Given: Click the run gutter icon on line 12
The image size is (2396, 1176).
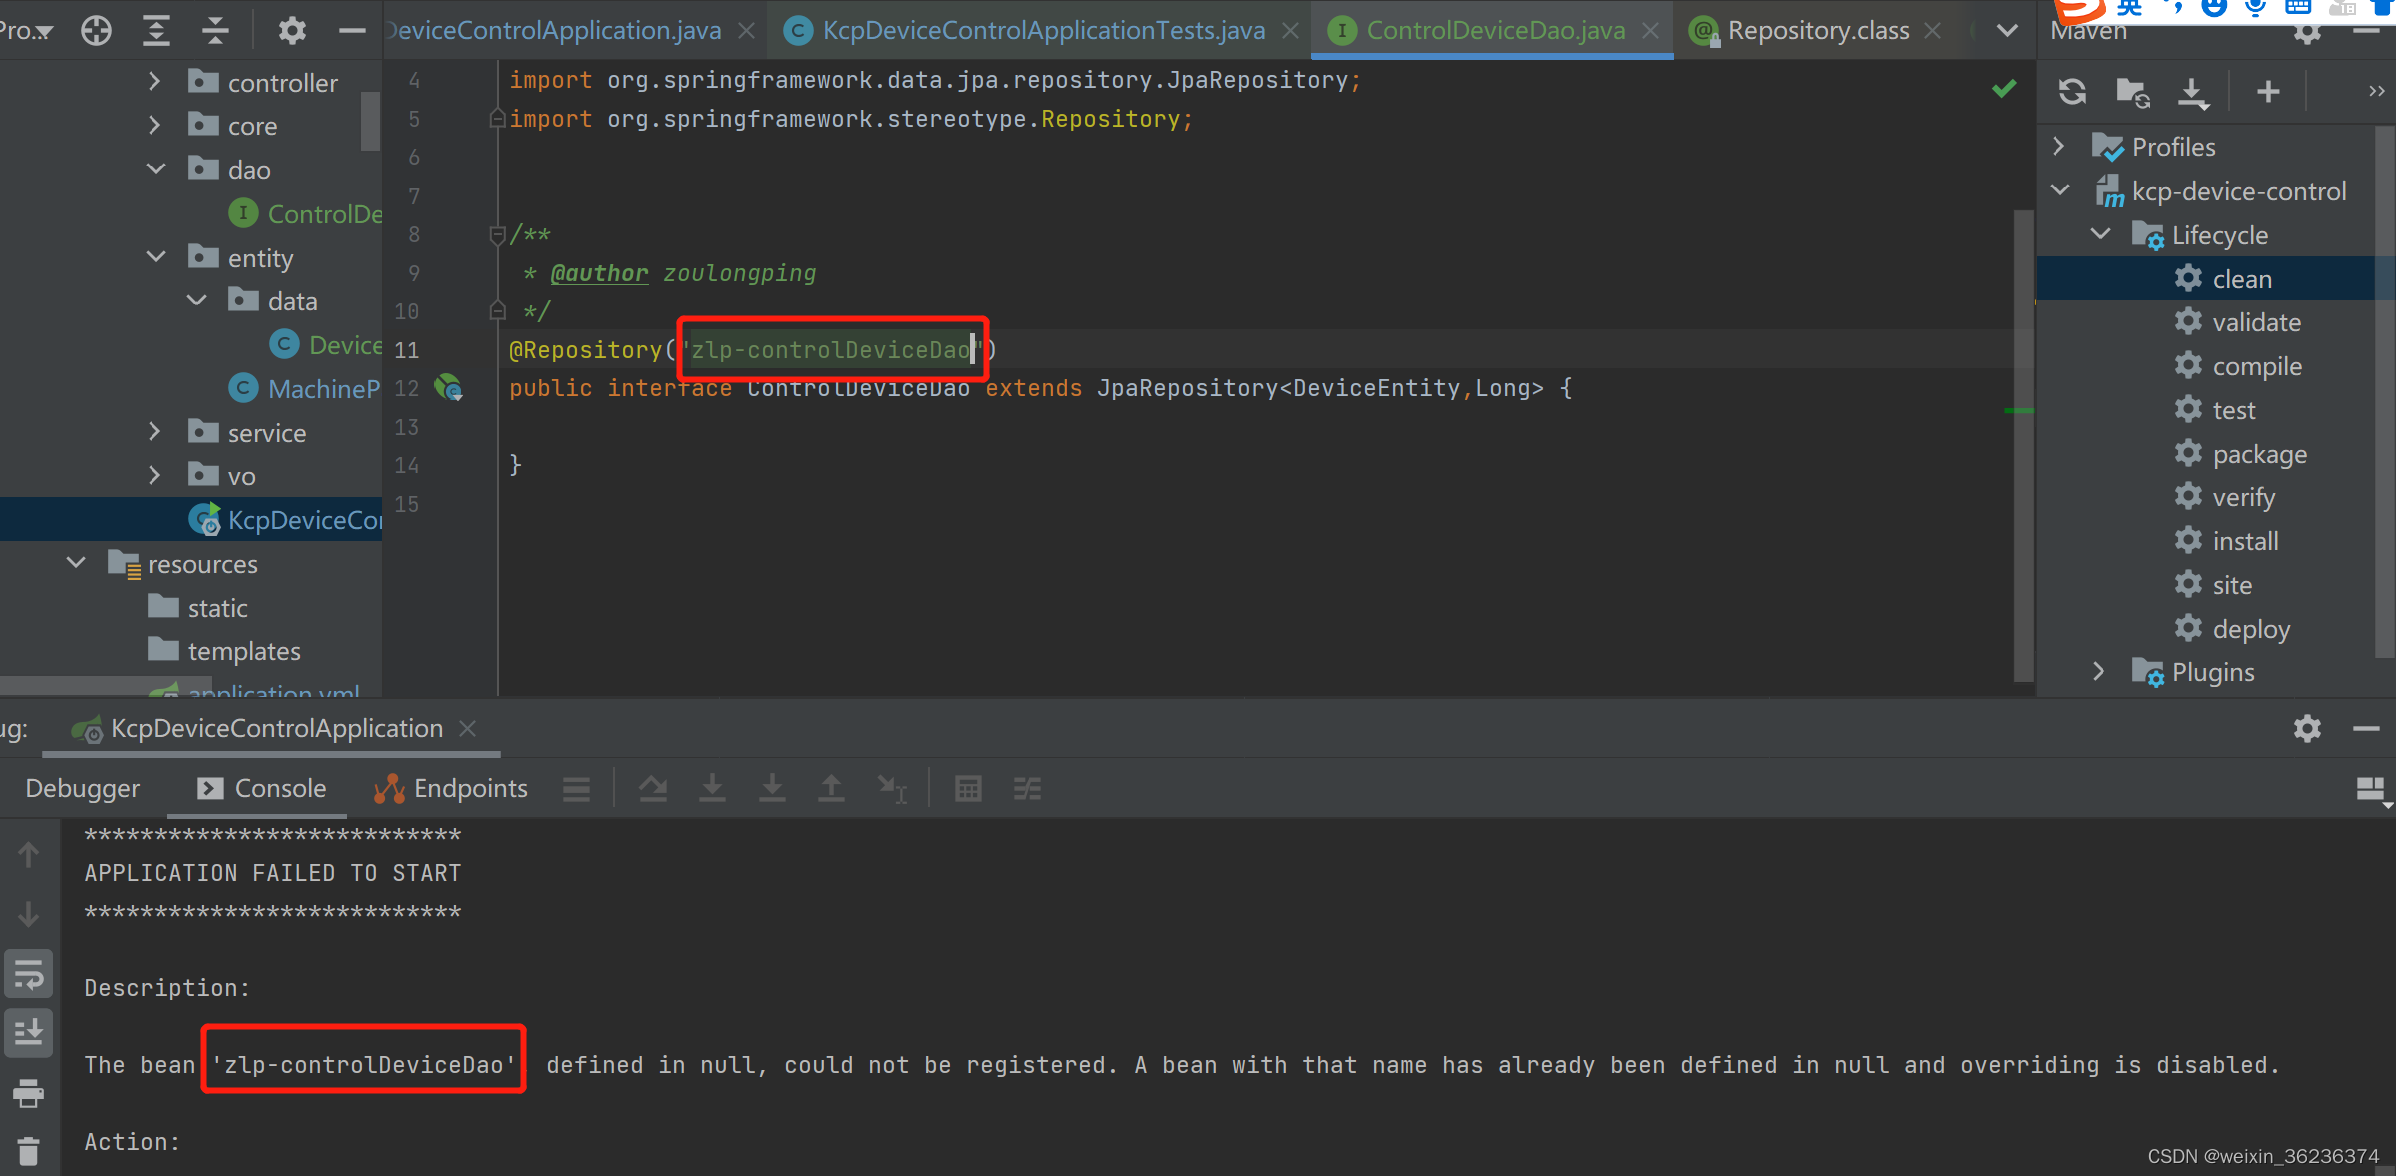Looking at the screenshot, I should pos(450,388).
